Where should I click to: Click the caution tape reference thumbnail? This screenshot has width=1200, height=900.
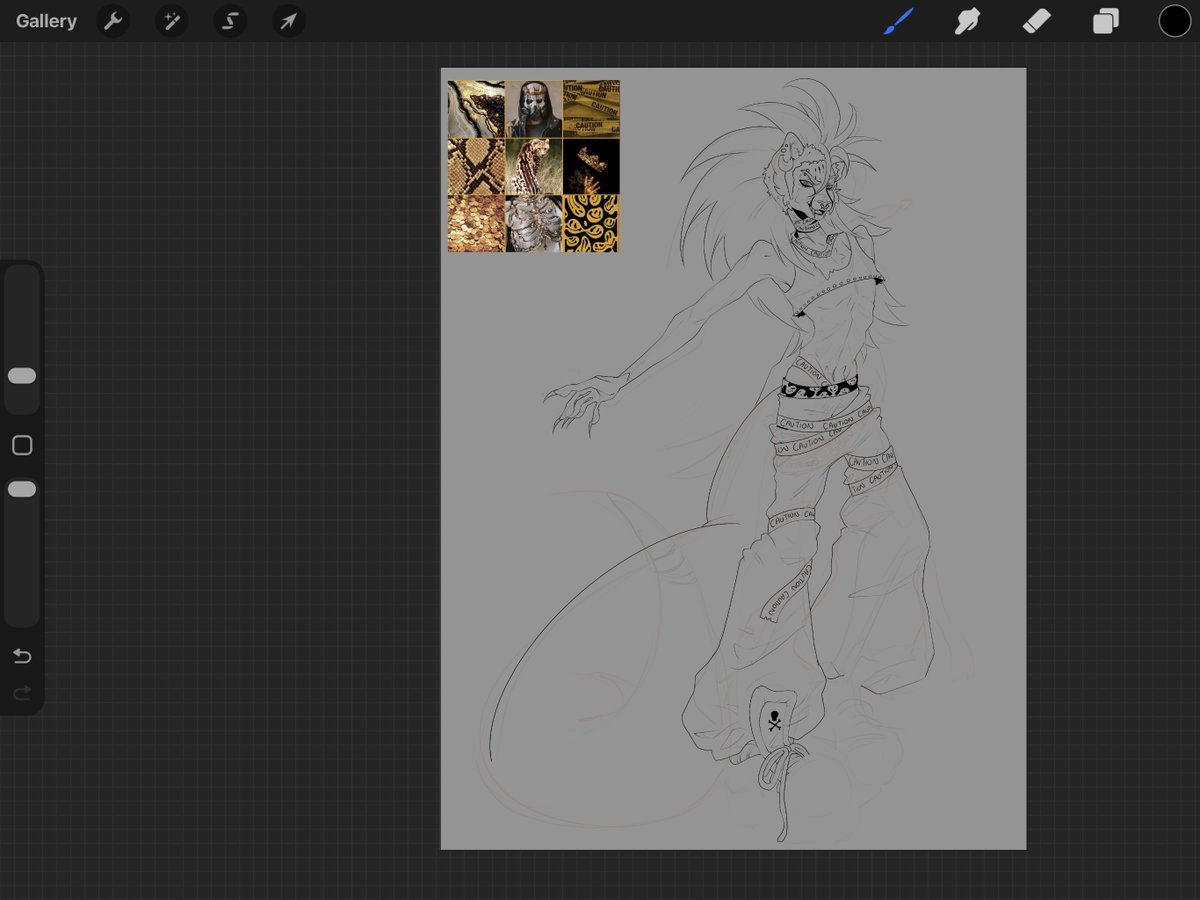tap(591, 109)
